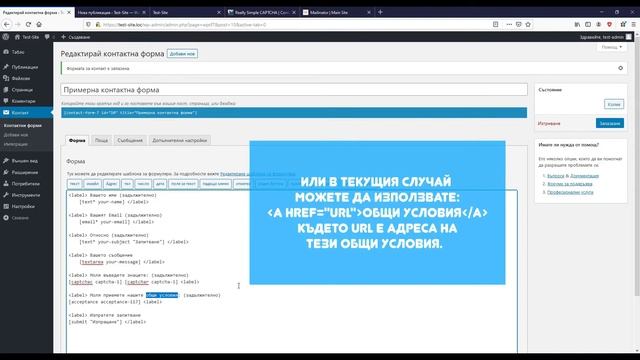Switch to the Съобщения tab

click(130, 140)
